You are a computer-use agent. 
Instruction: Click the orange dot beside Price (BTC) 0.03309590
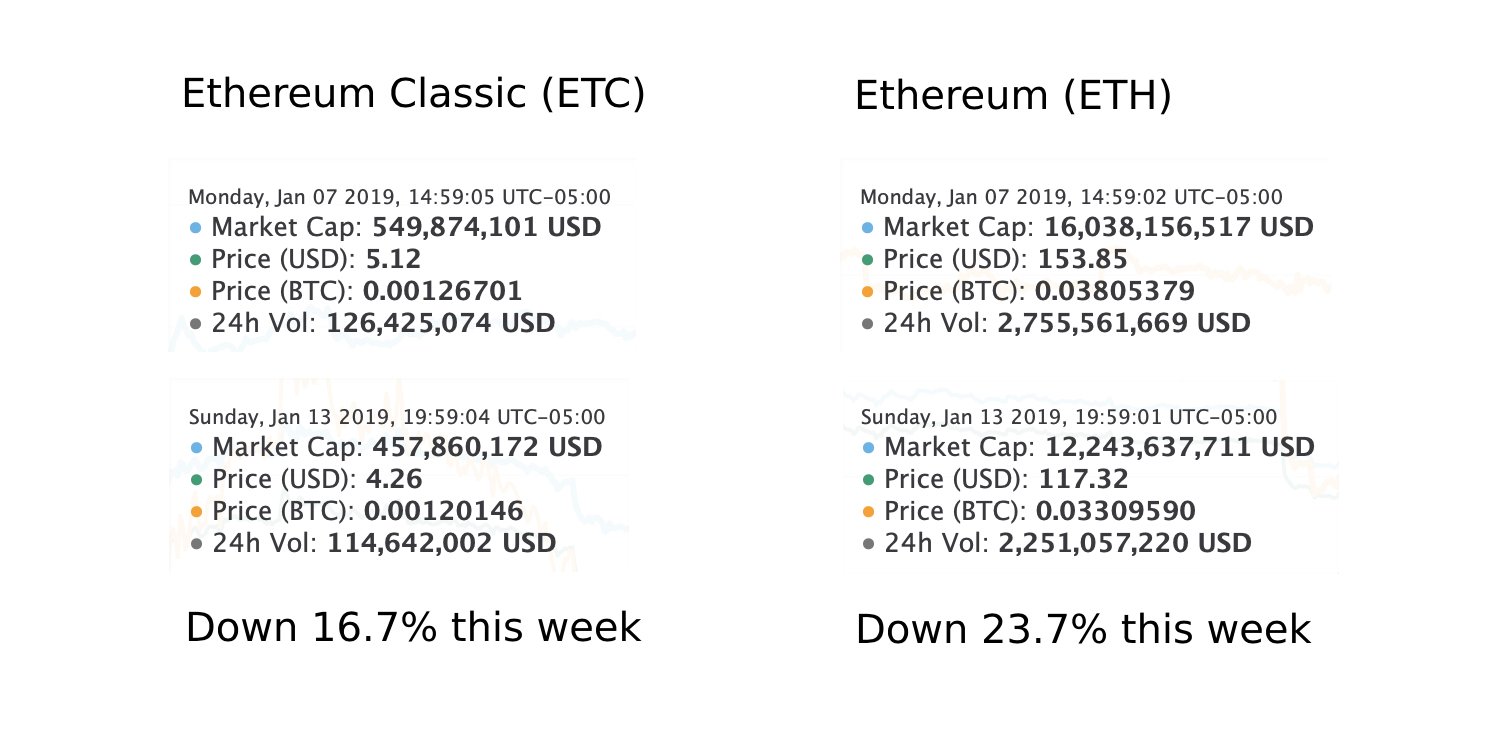tap(867, 511)
